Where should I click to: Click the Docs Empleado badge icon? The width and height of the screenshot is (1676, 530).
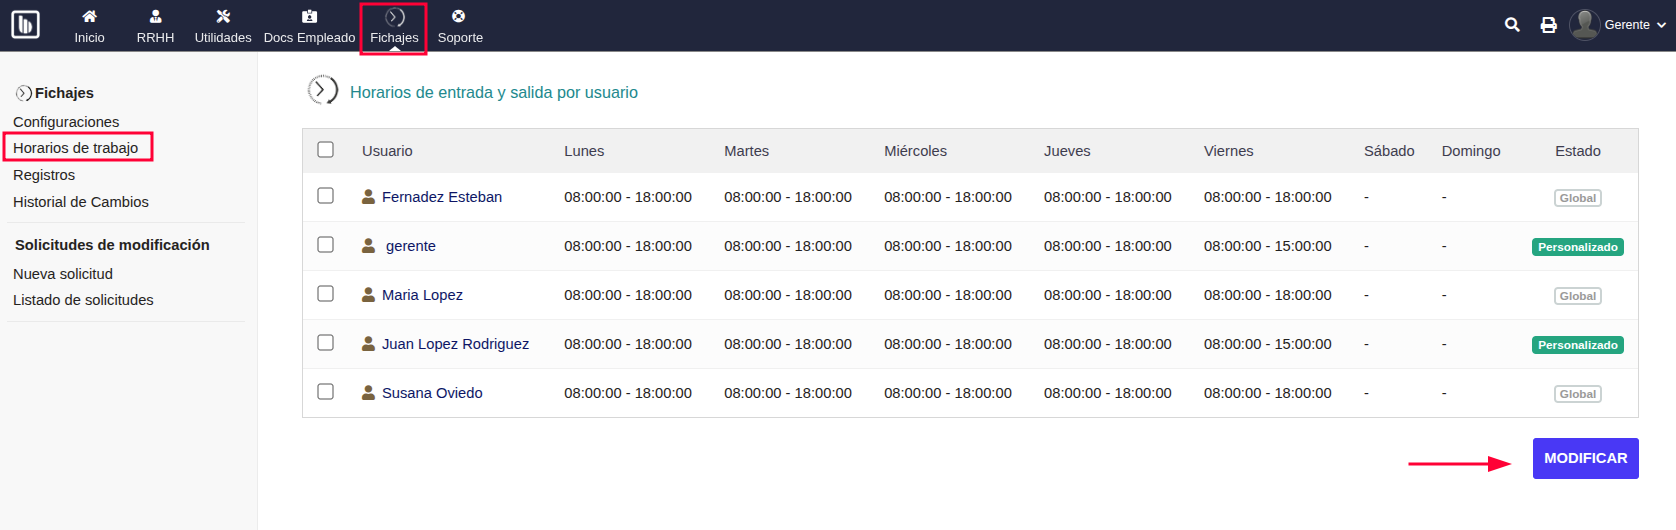point(309,16)
